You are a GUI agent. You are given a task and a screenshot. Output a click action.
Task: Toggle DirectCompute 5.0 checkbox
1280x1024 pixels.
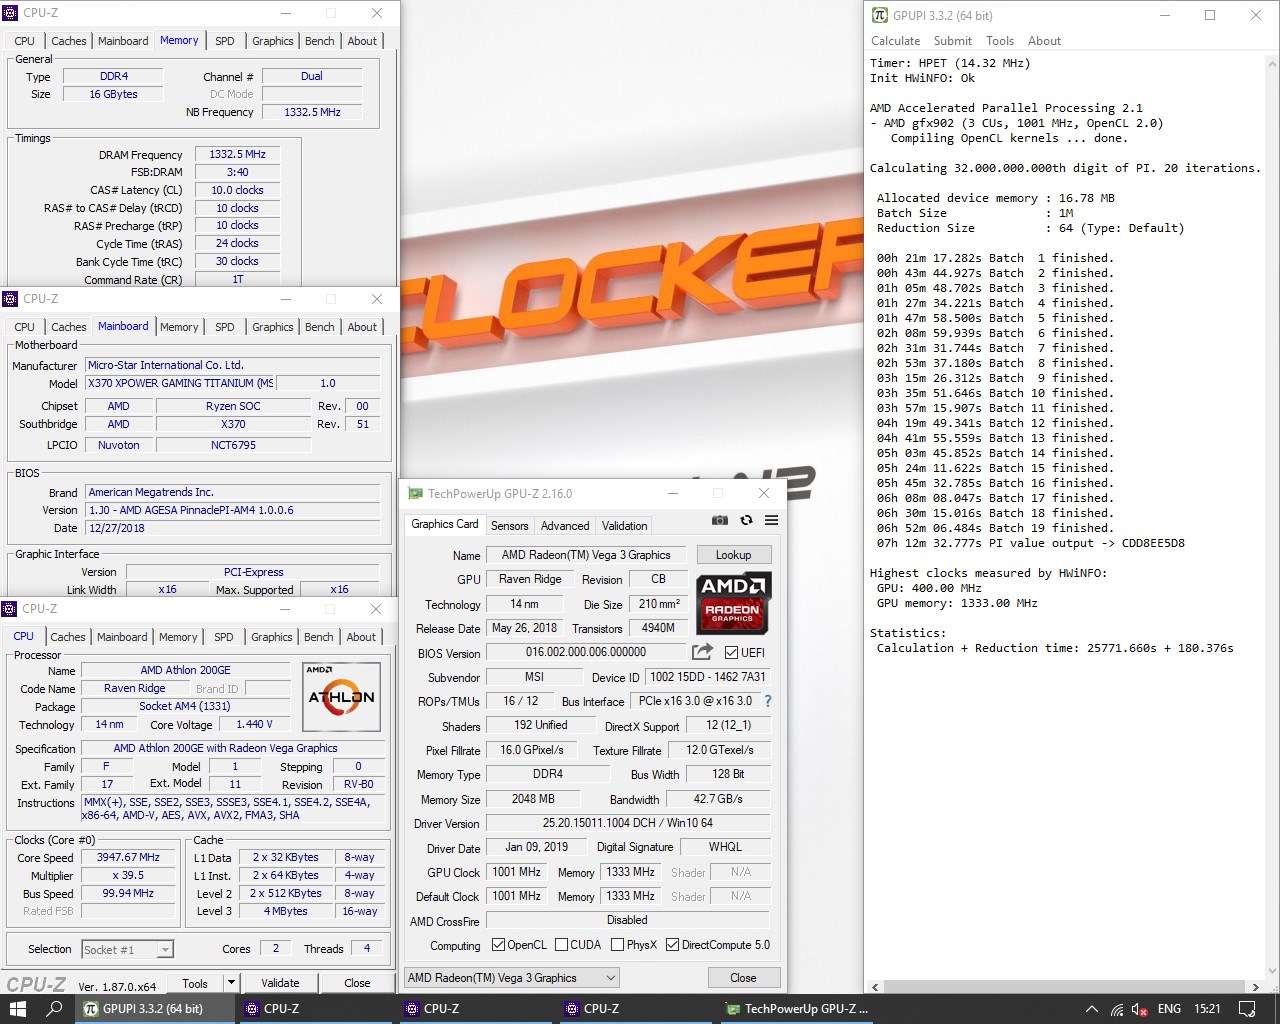(x=672, y=945)
